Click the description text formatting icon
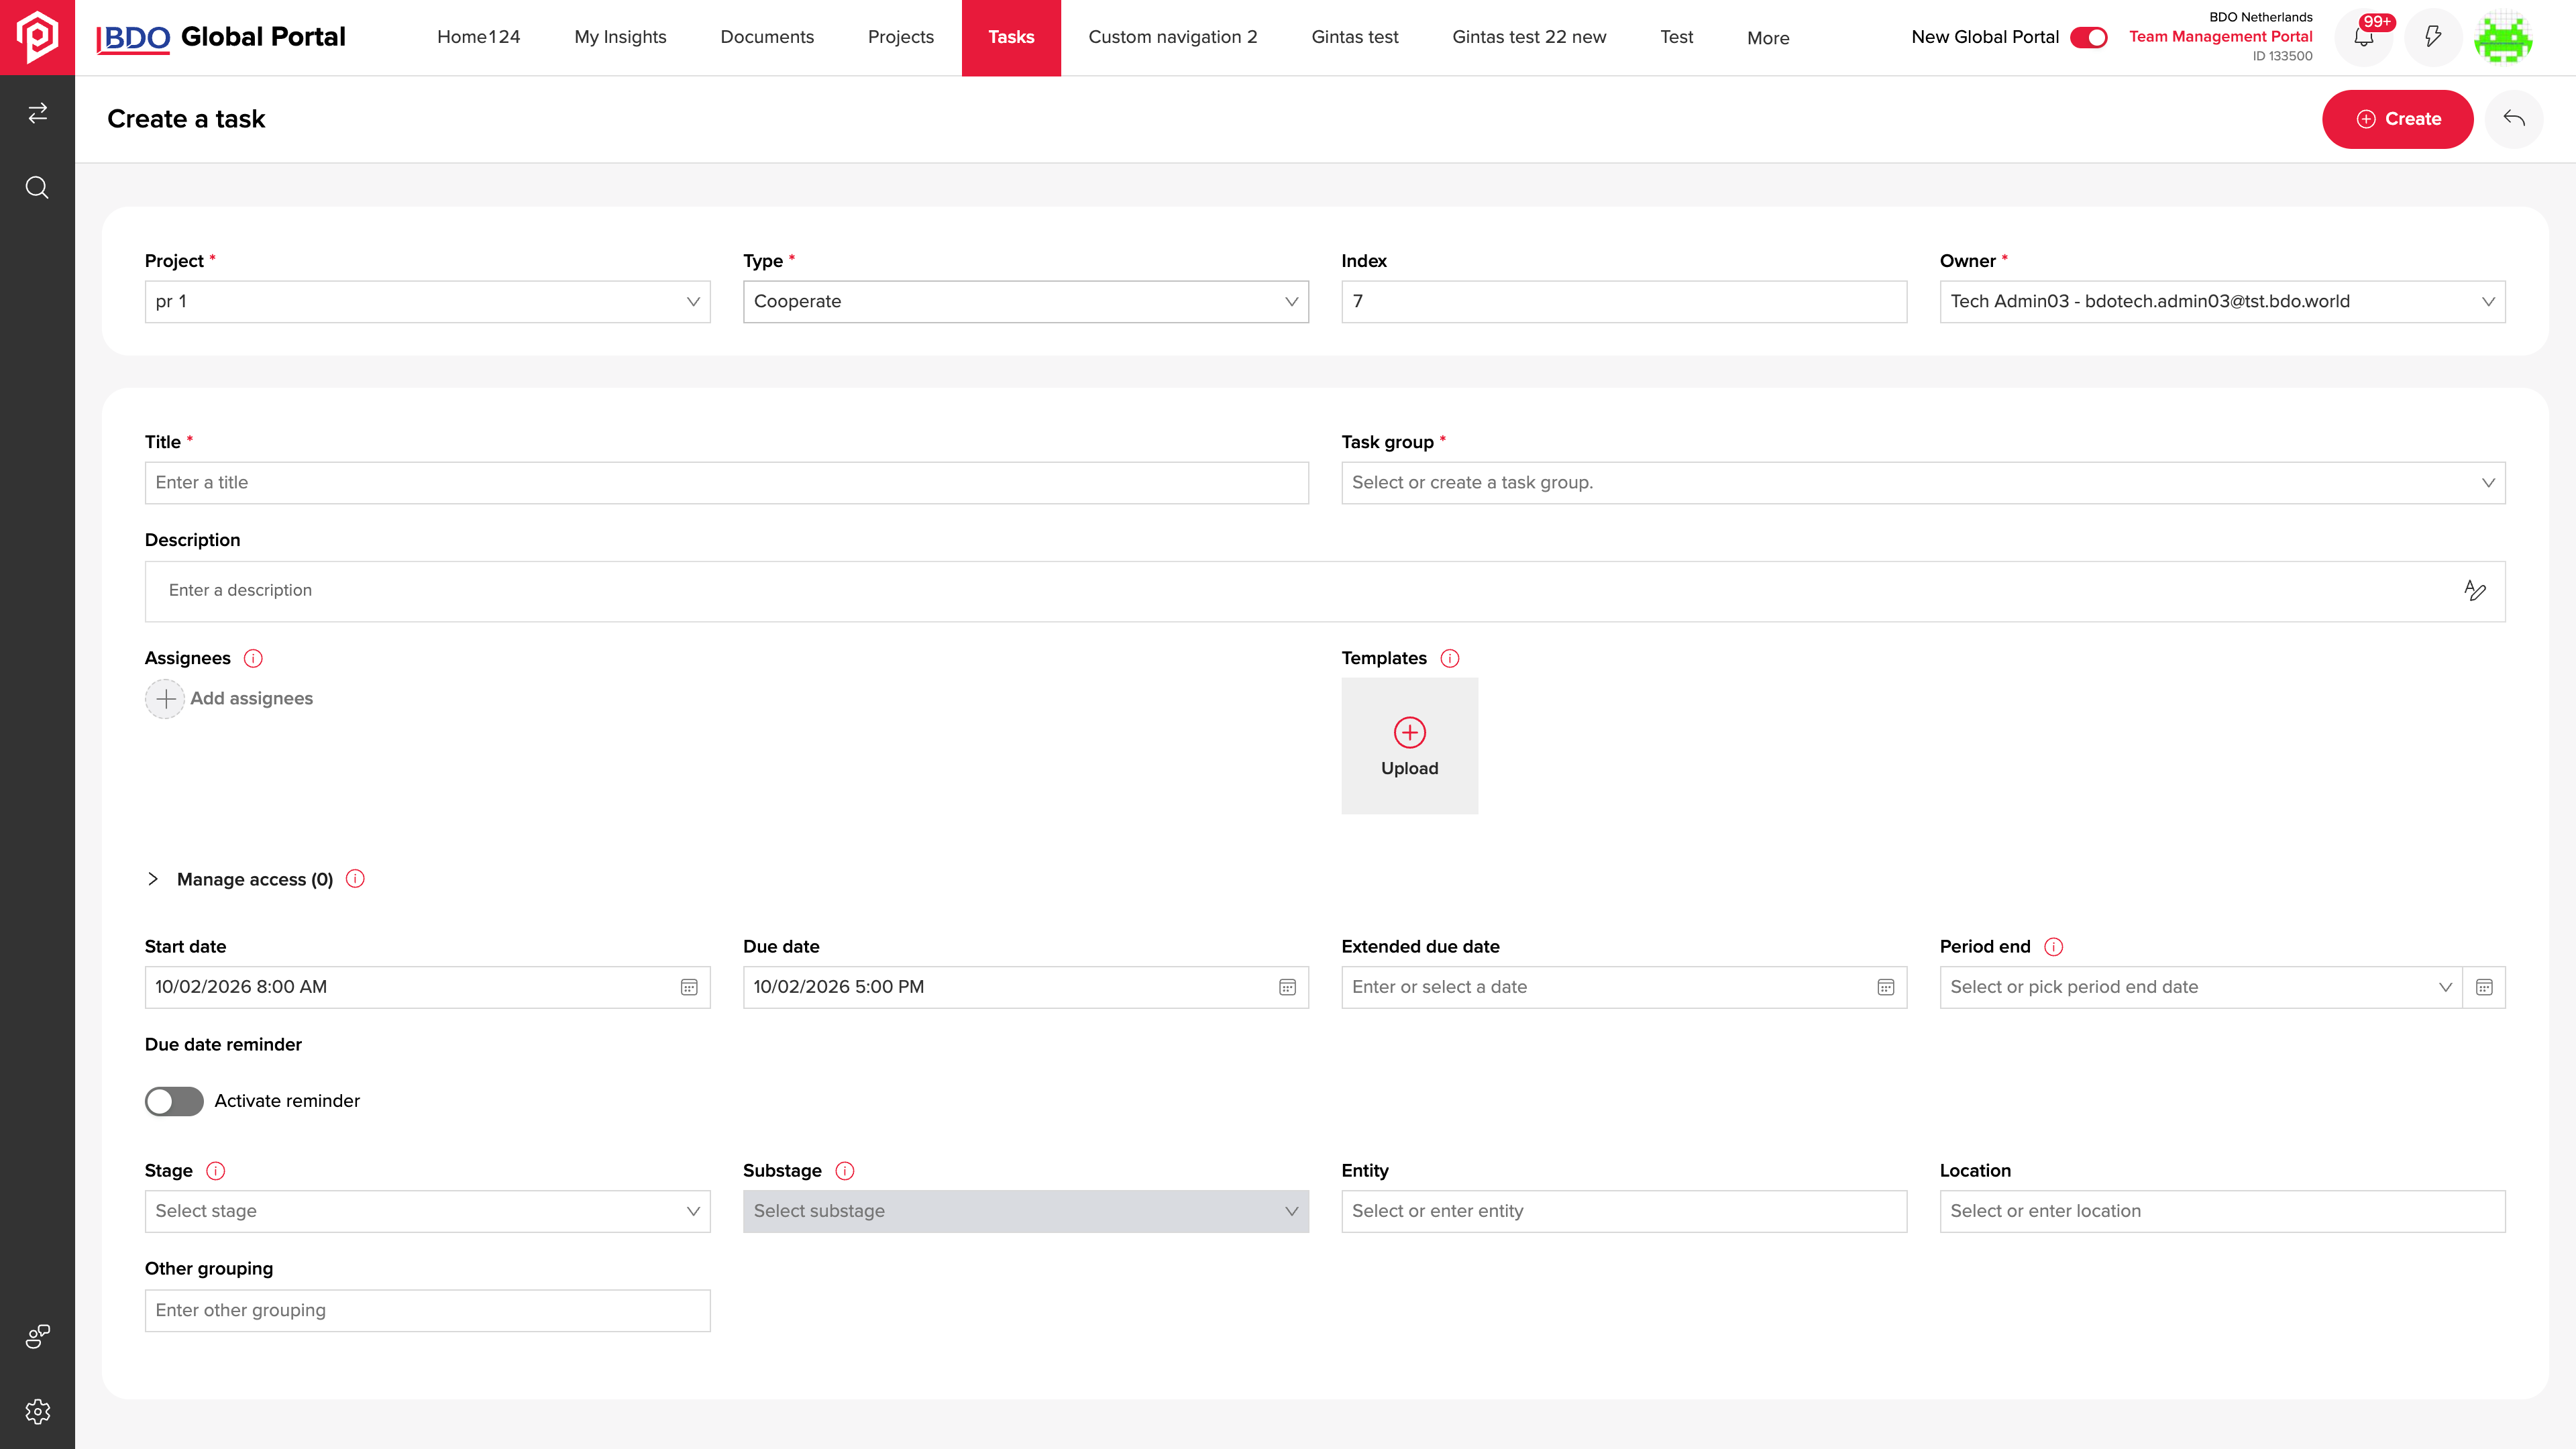The height and width of the screenshot is (1449, 2576). 2475,590
